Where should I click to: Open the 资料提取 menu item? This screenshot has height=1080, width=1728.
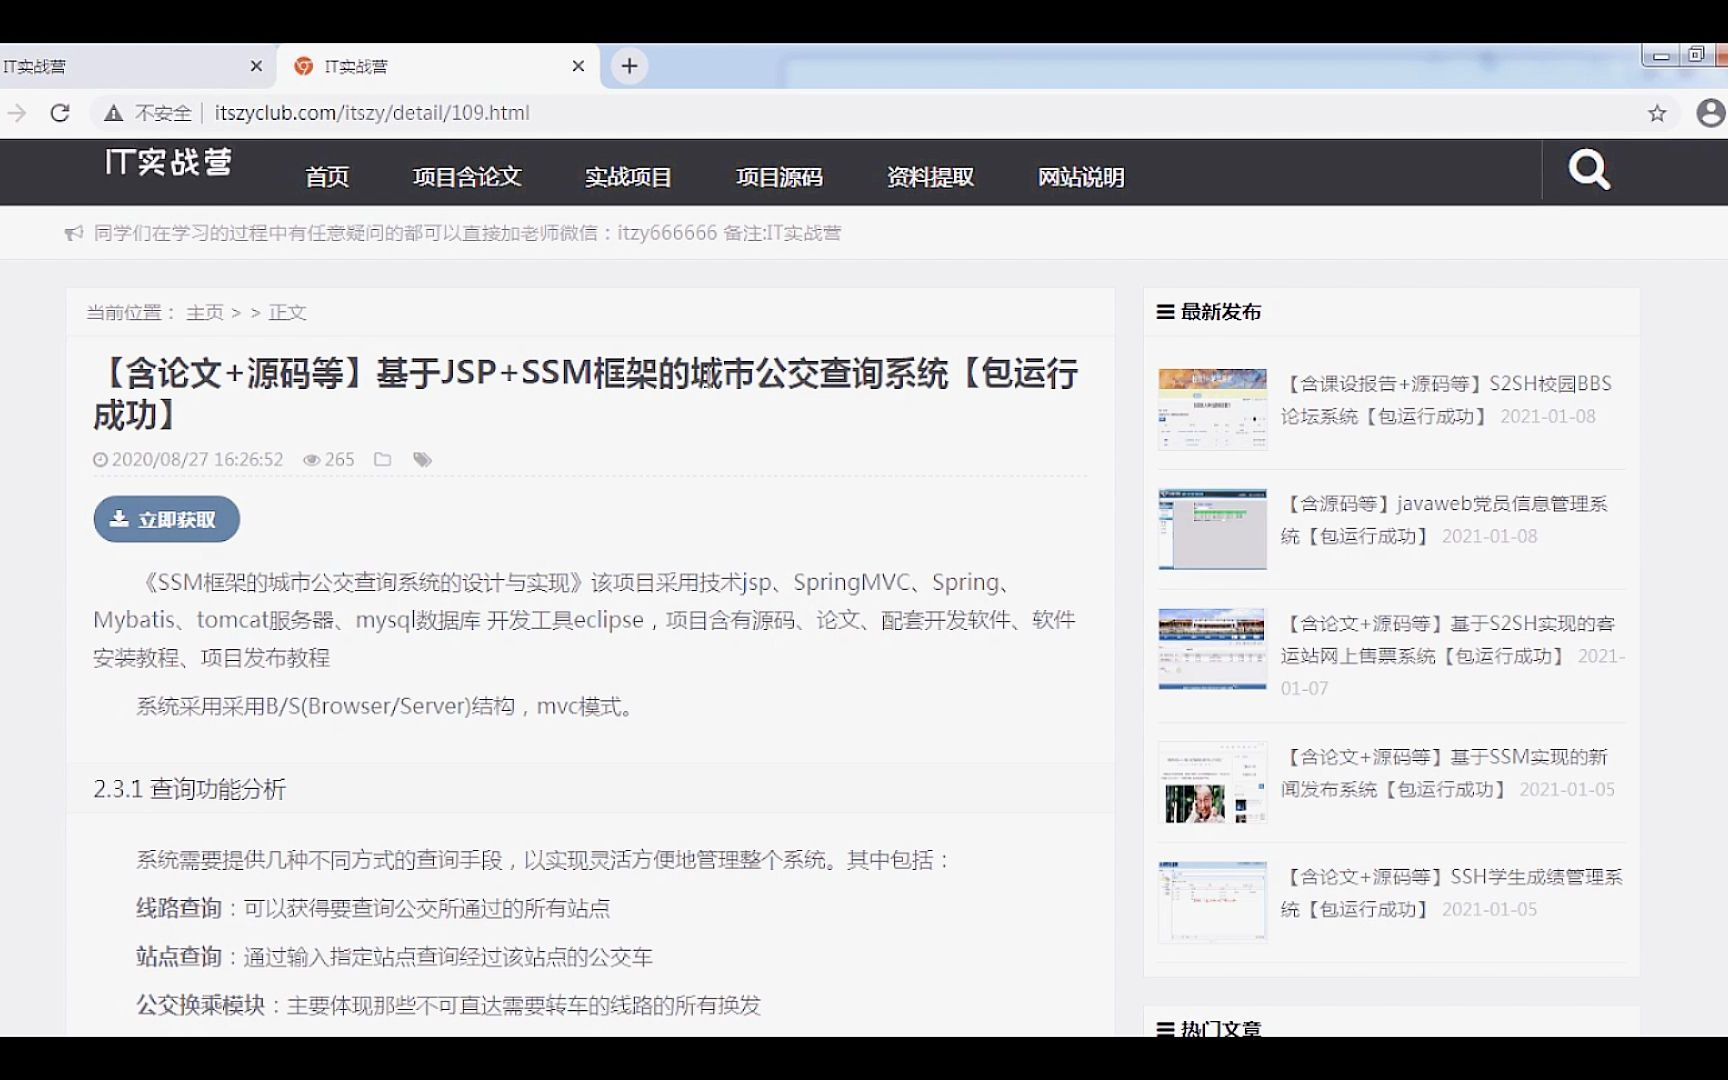click(930, 177)
